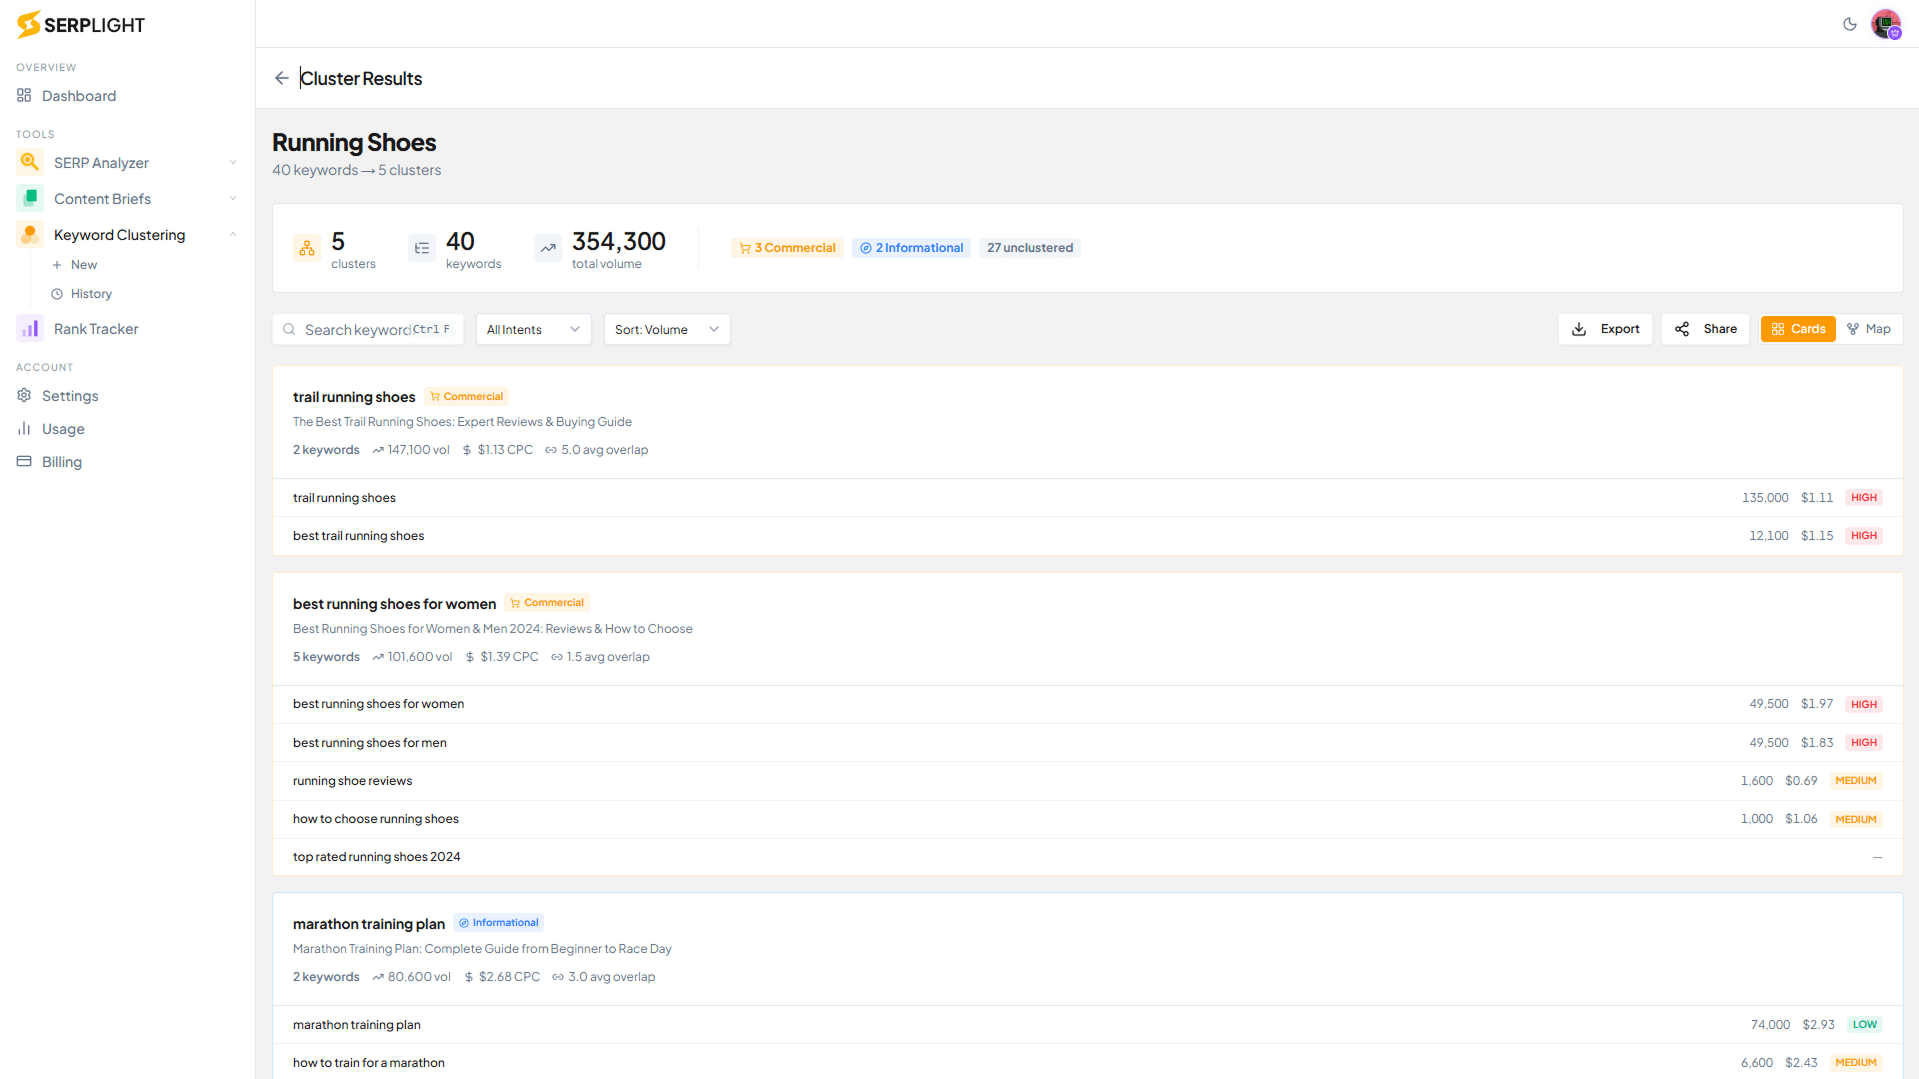Click the Serplight logo

tap(80, 24)
